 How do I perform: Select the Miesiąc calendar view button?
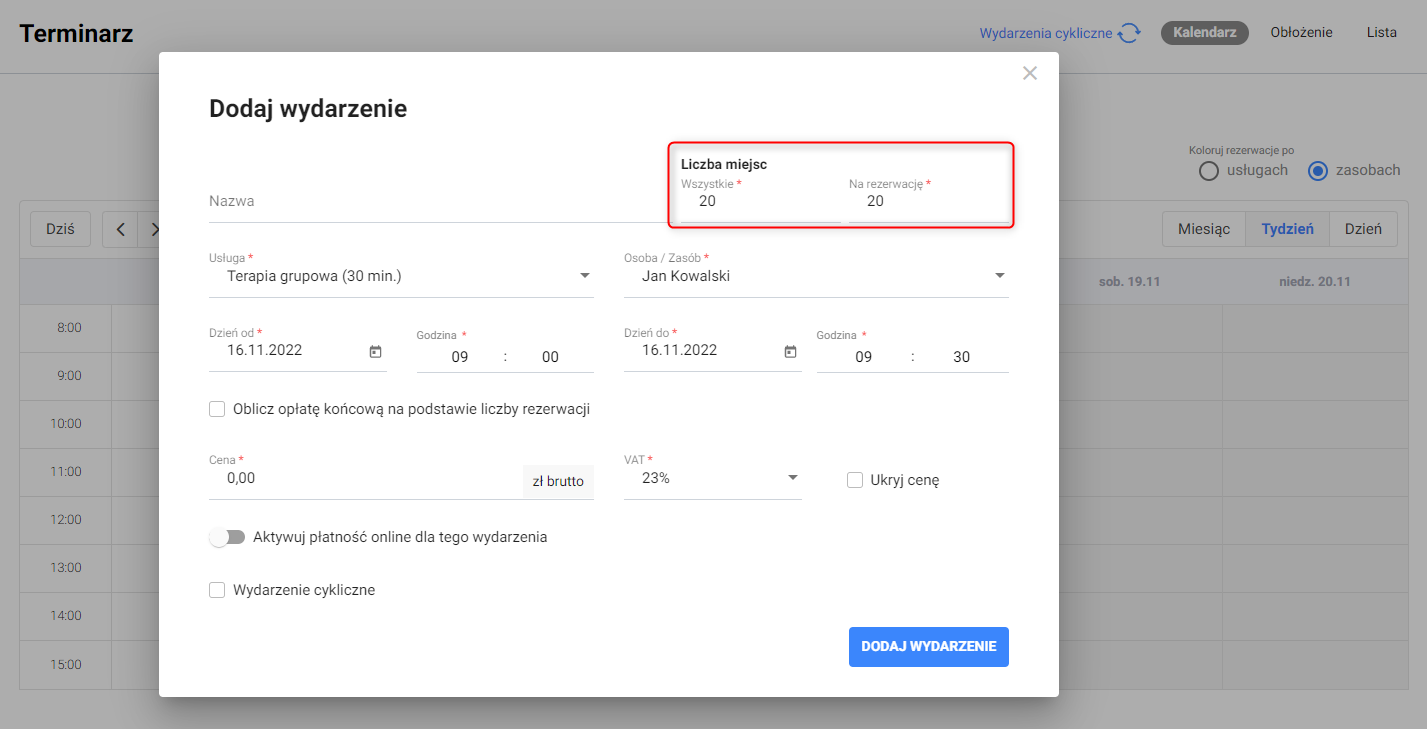[1203, 229]
